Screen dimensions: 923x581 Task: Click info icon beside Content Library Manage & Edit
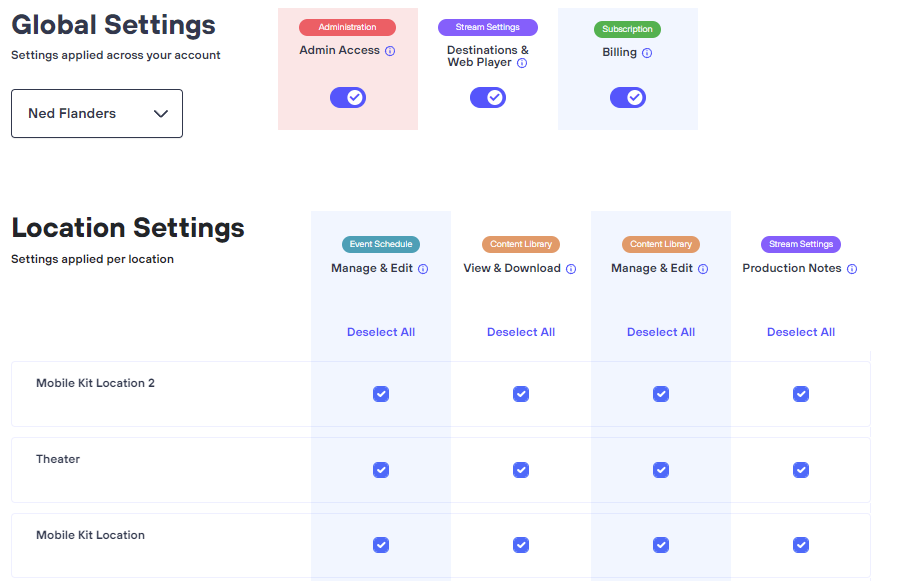703,269
